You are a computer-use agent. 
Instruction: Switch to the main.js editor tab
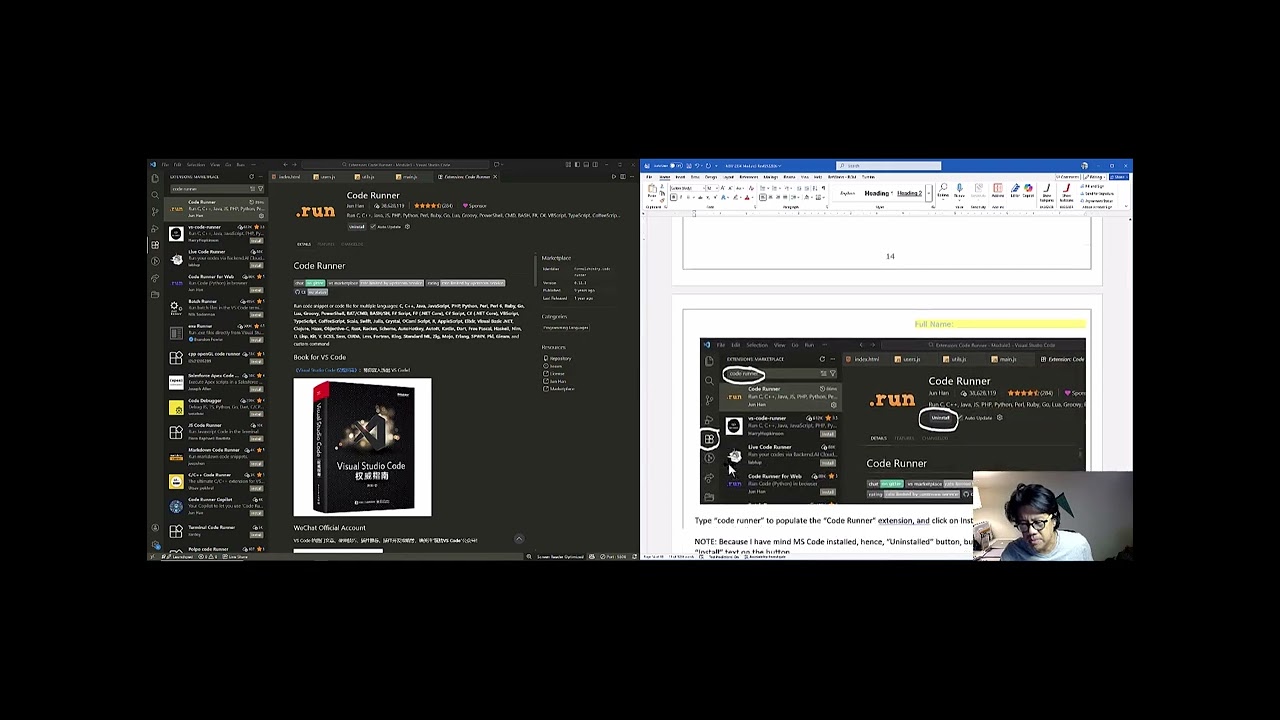pyautogui.click(x=409, y=177)
